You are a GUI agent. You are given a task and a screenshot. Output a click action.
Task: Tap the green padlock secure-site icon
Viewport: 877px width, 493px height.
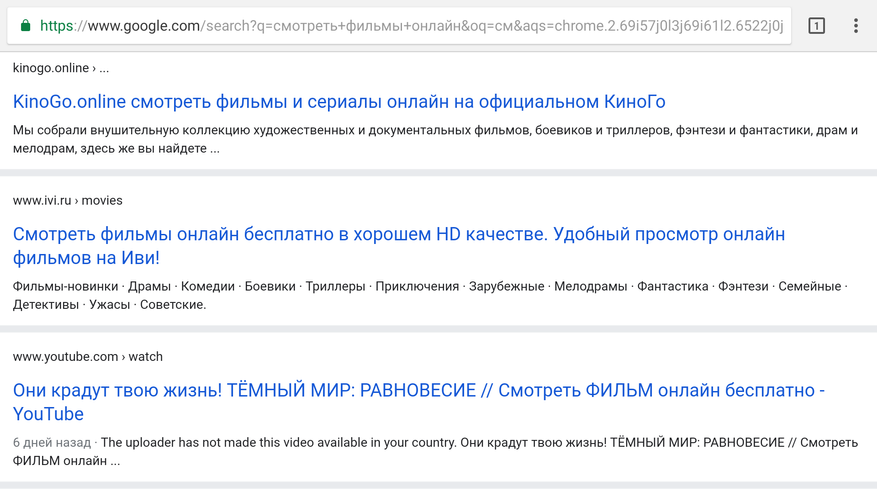(x=25, y=26)
